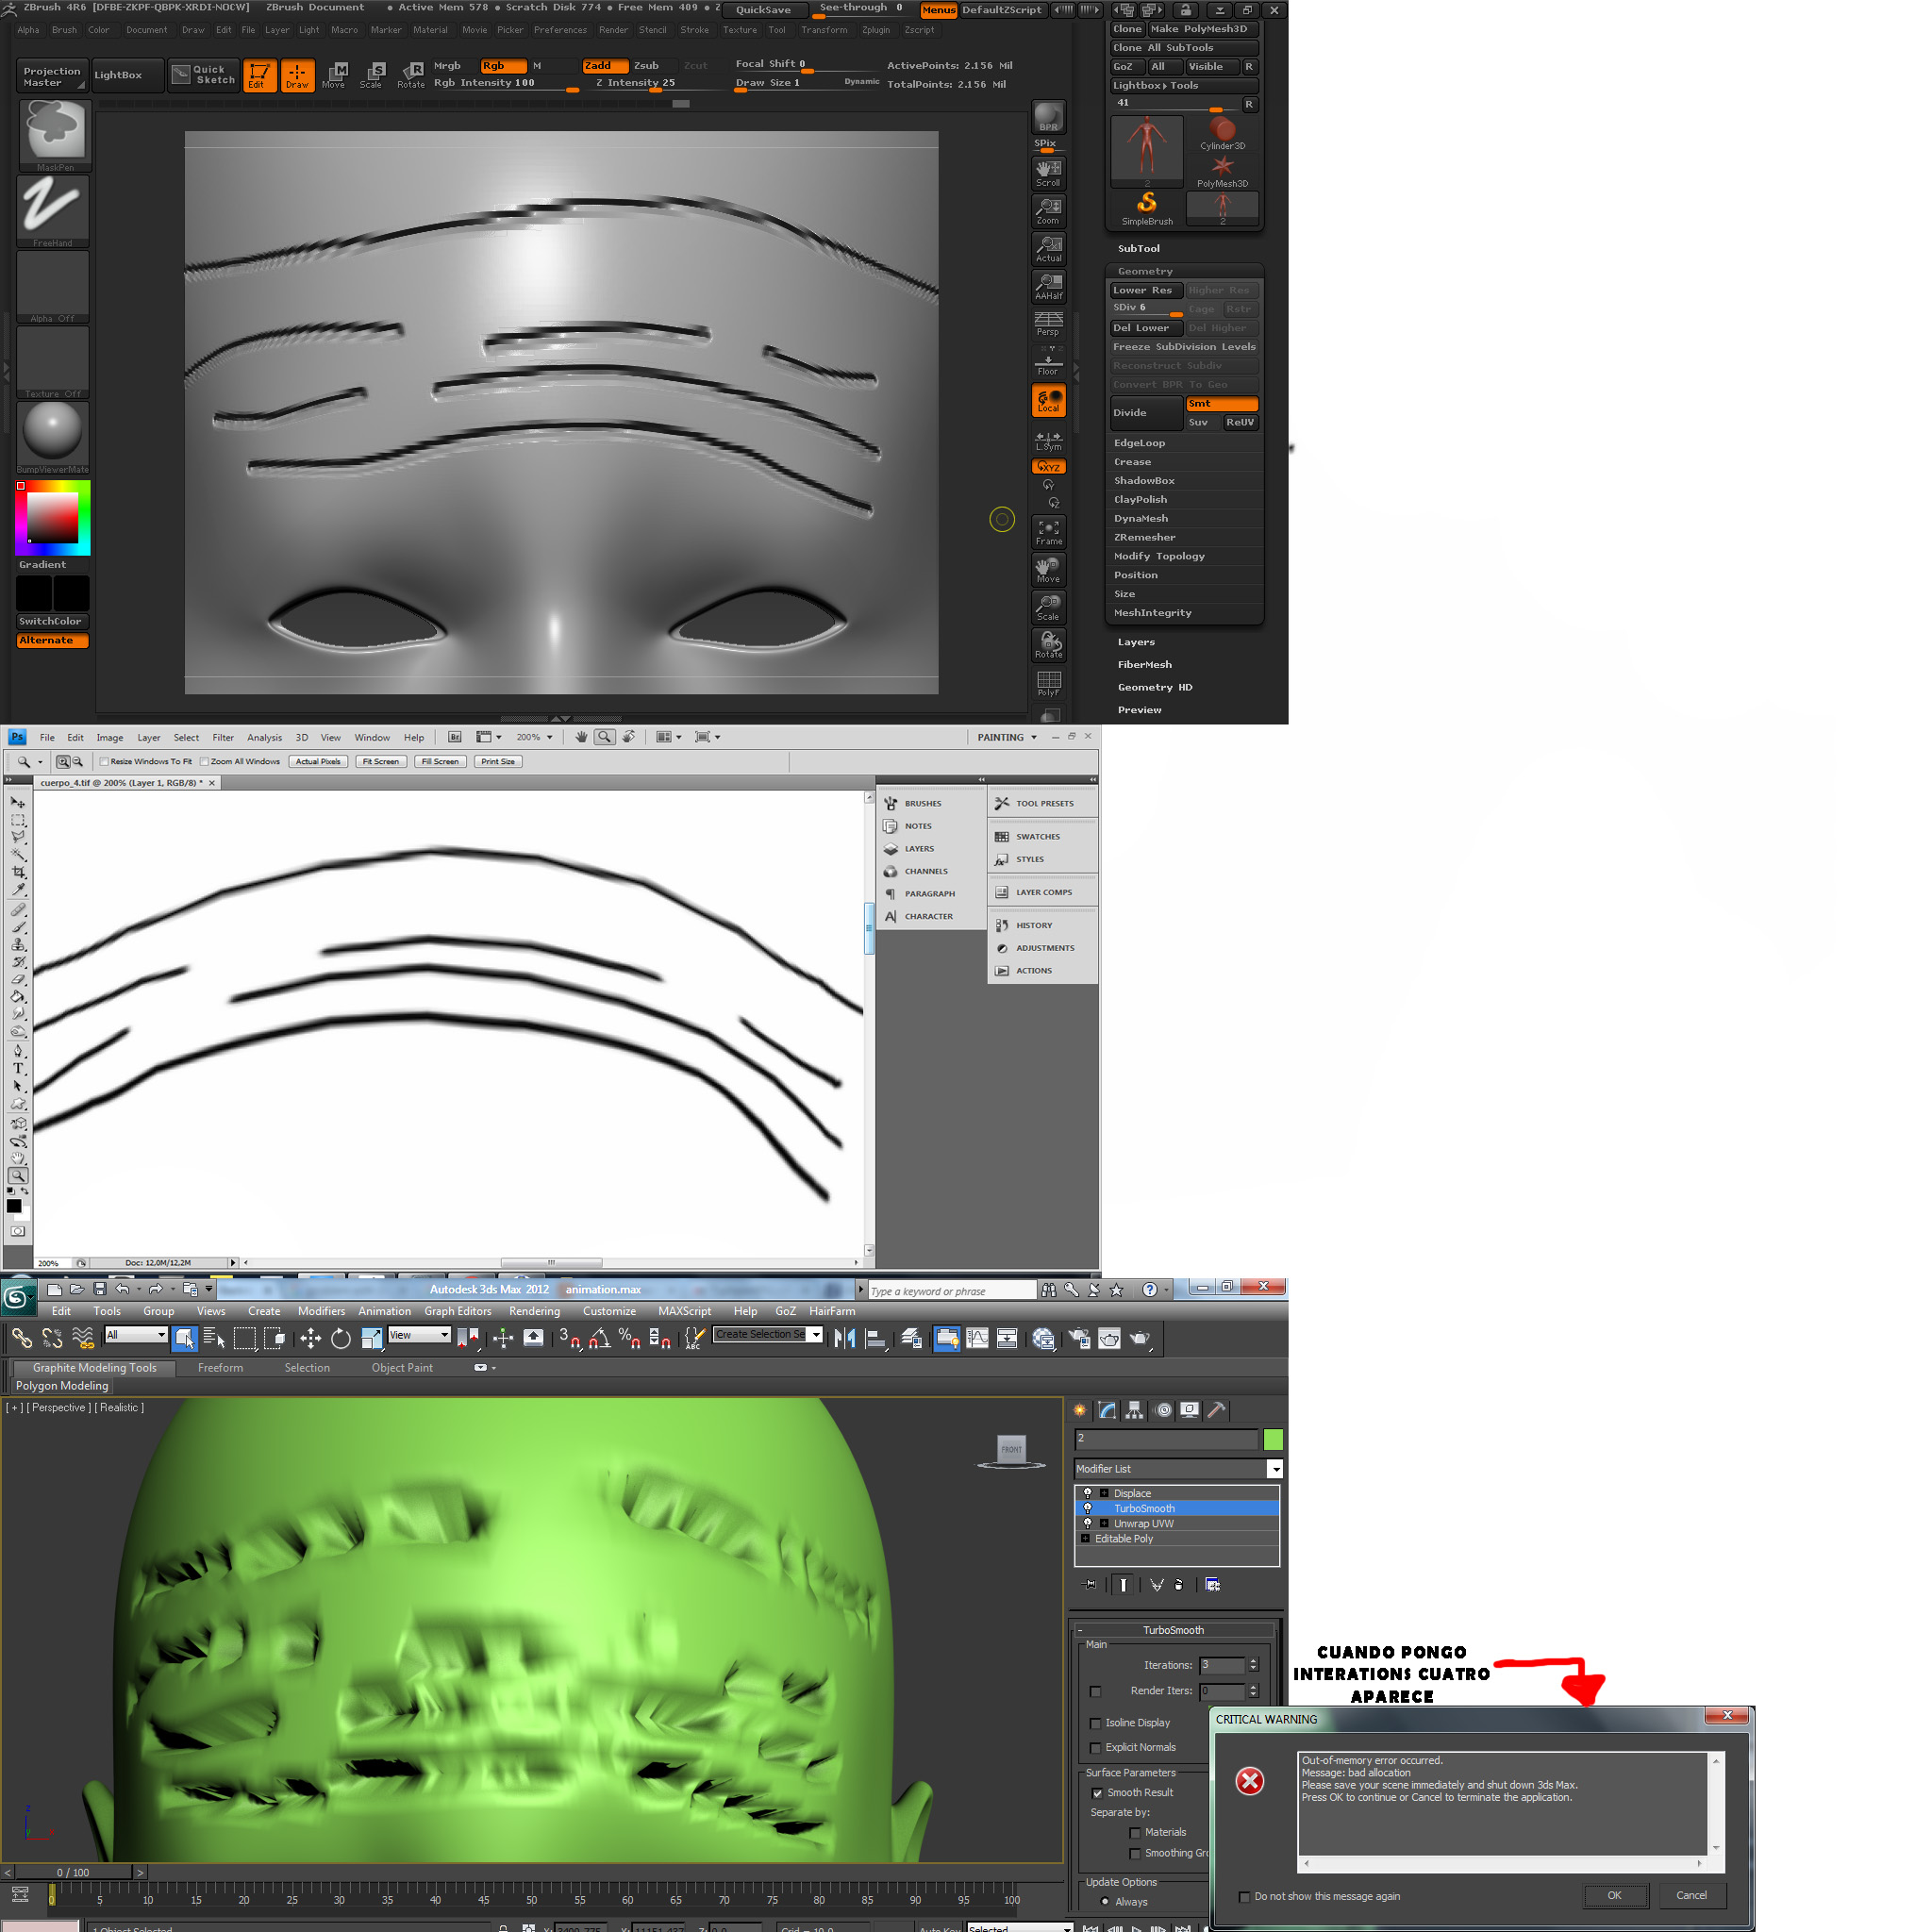Open the PAINTING workspace dropdown
Screen dimensions: 1932x1932
[x=1034, y=737]
